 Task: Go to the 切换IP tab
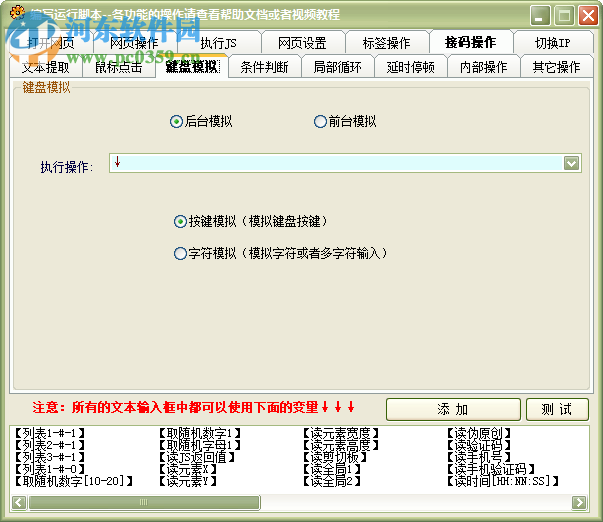[x=553, y=43]
